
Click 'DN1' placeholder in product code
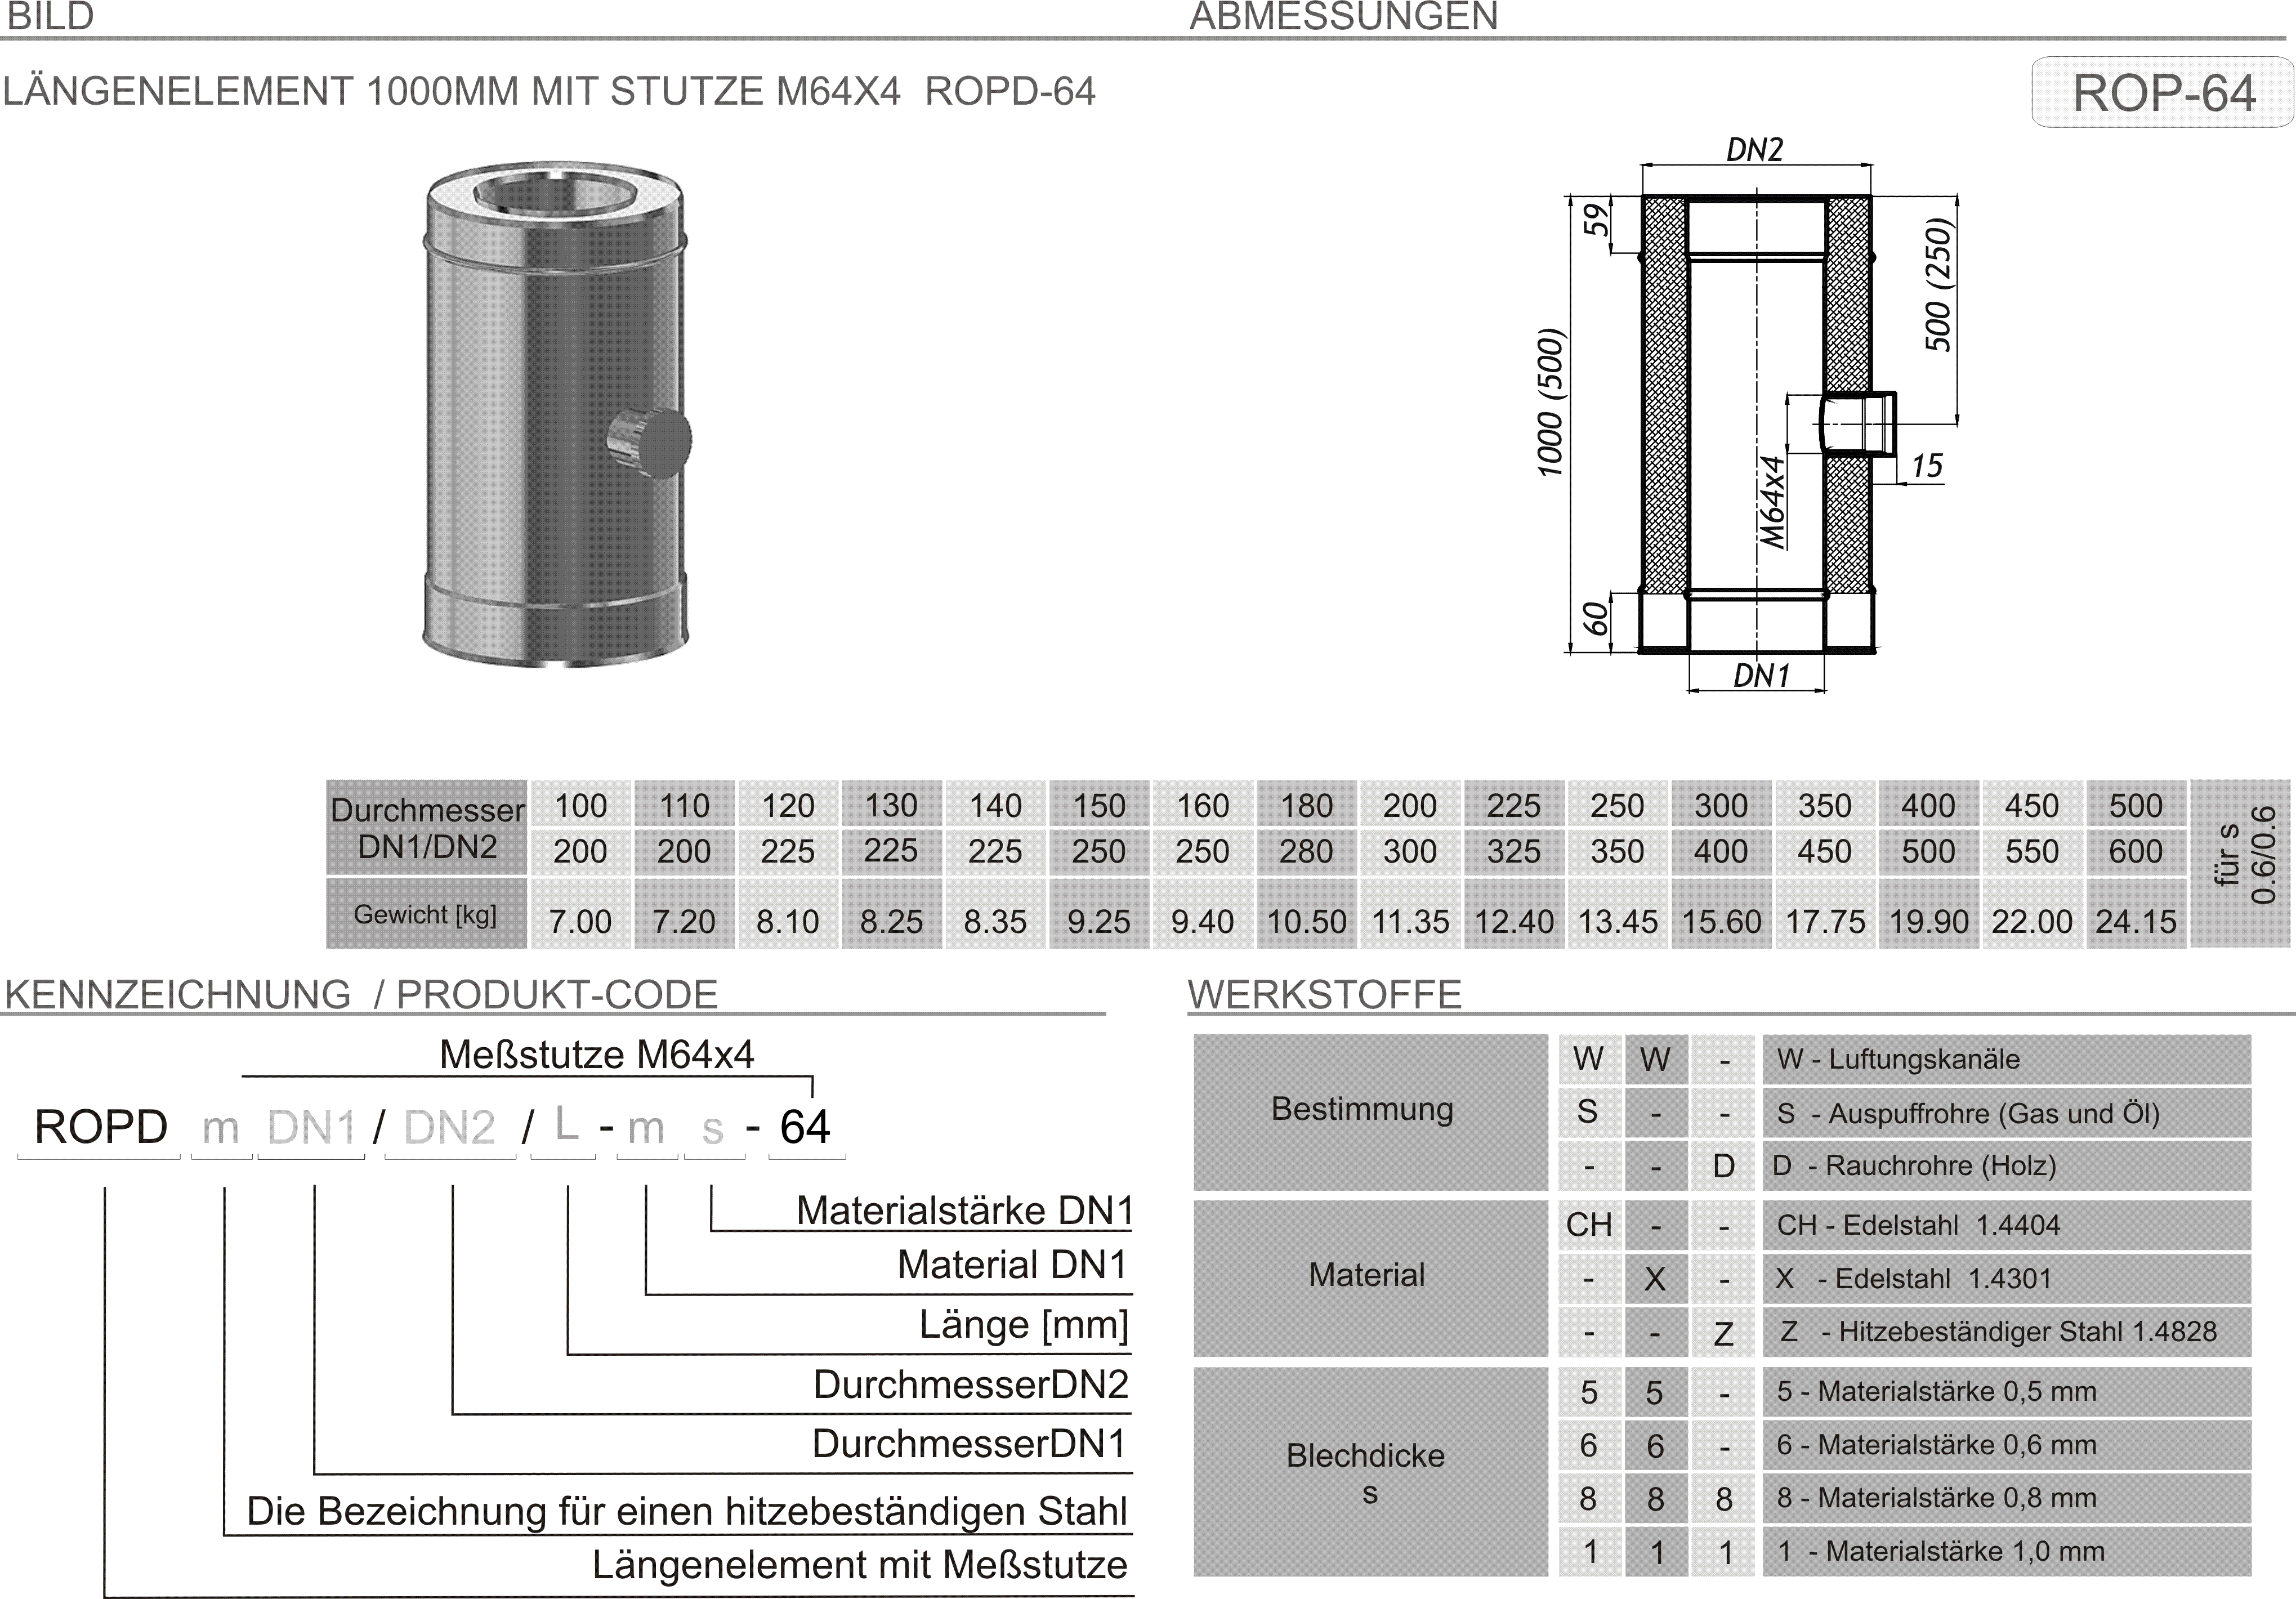pyautogui.click(x=311, y=1128)
